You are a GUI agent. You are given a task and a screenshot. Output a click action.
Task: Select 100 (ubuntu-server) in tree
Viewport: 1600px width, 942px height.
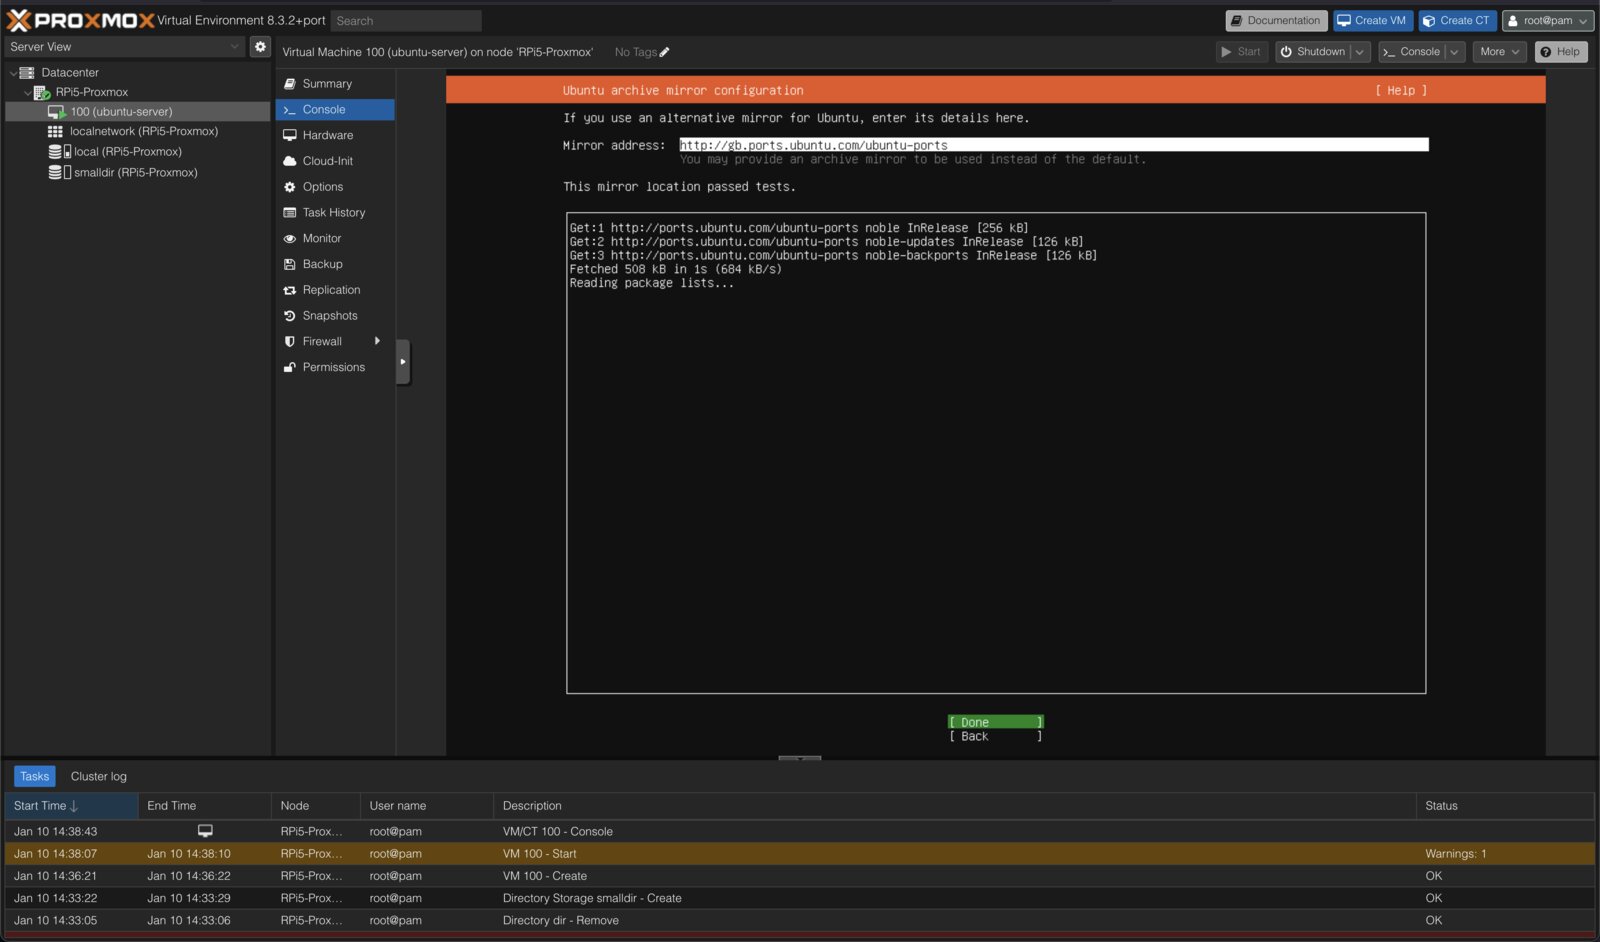tap(137, 112)
